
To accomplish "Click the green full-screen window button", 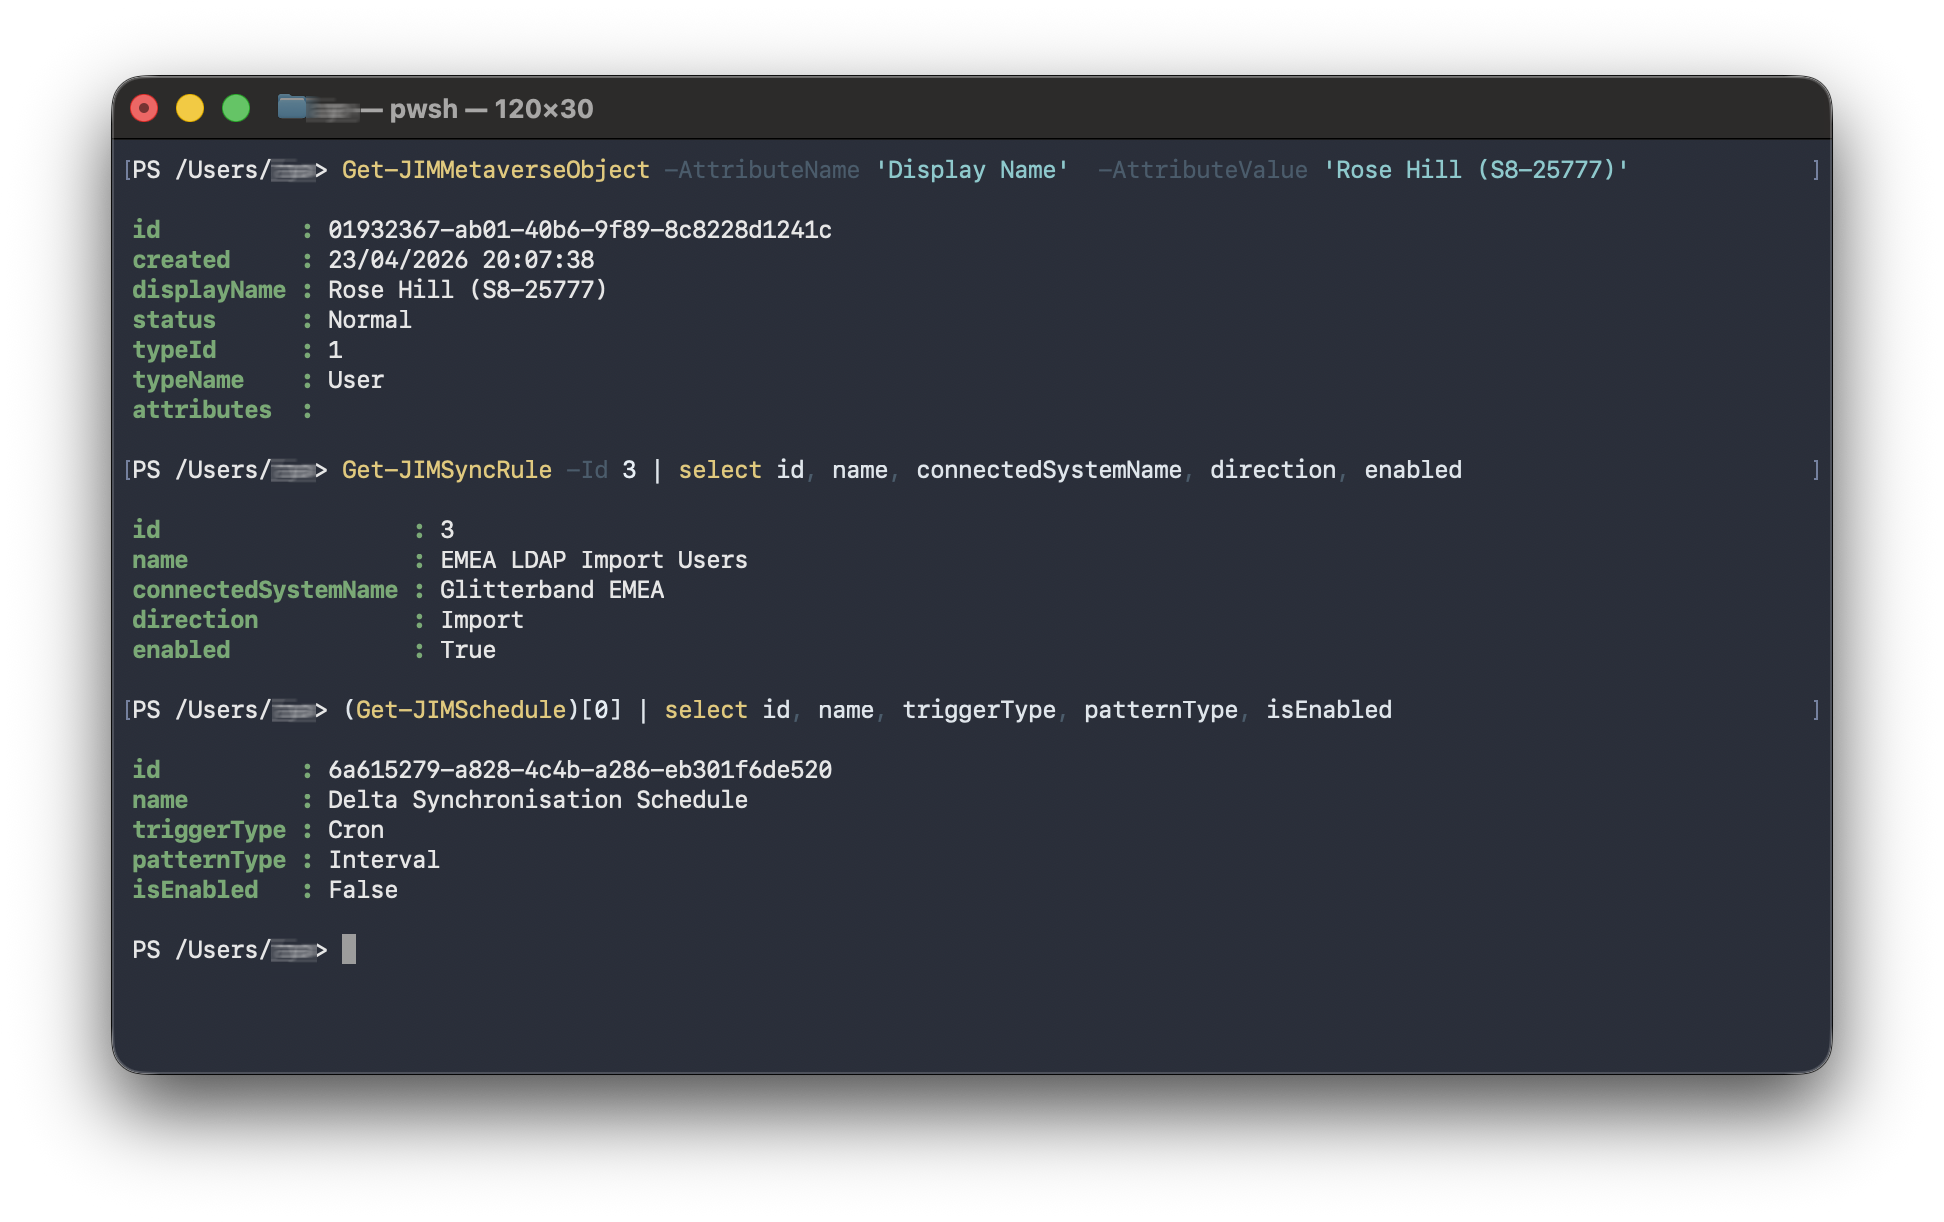I will tap(236, 108).
